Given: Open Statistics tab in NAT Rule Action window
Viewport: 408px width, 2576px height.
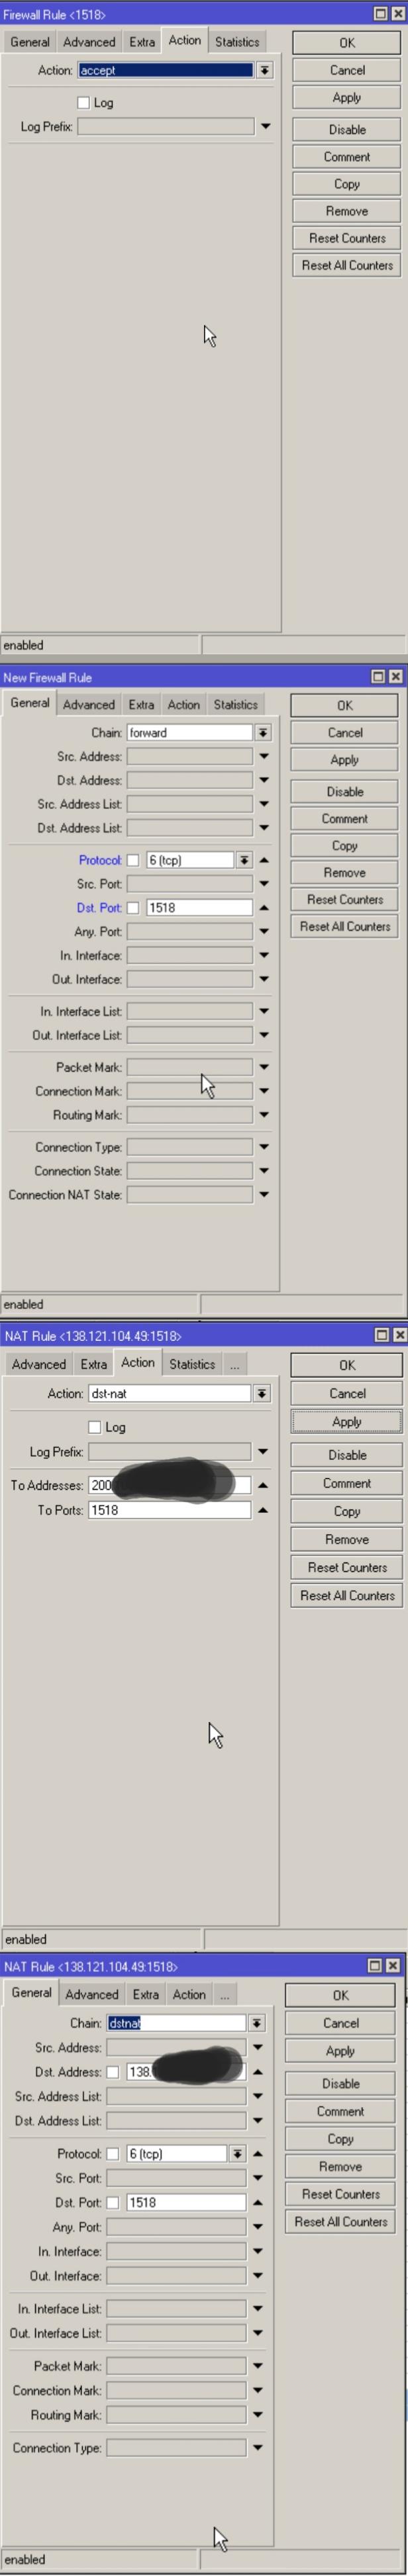Looking at the screenshot, I should (192, 1364).
